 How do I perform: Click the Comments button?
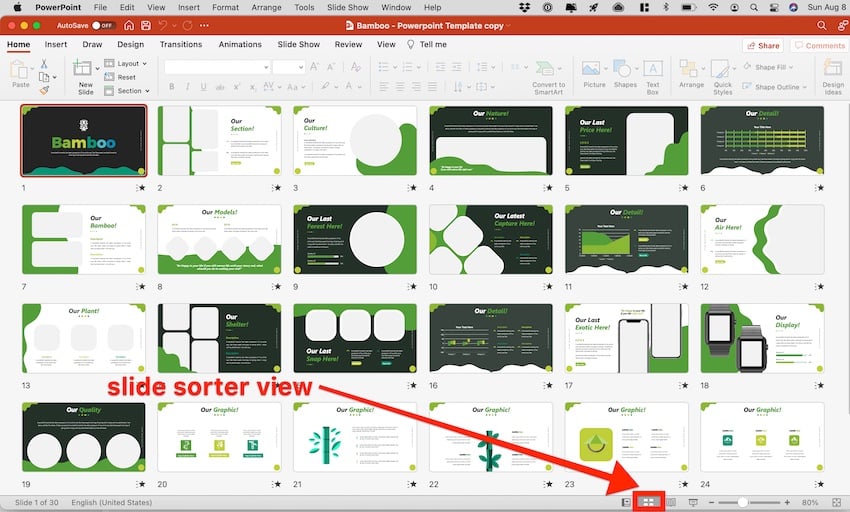click(x=818, y=45)
